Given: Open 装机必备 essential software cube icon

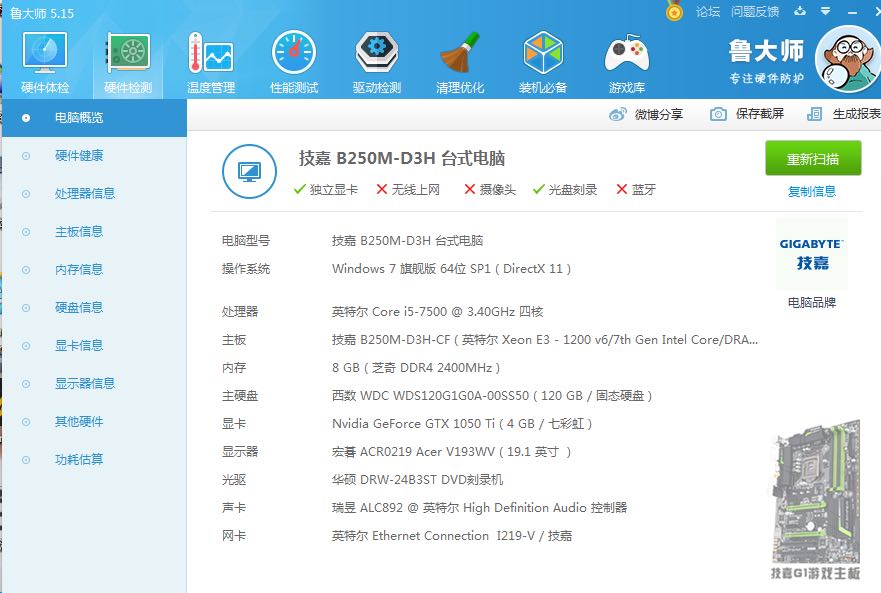Looking at the screenshot, I should (x=543, y=62).
